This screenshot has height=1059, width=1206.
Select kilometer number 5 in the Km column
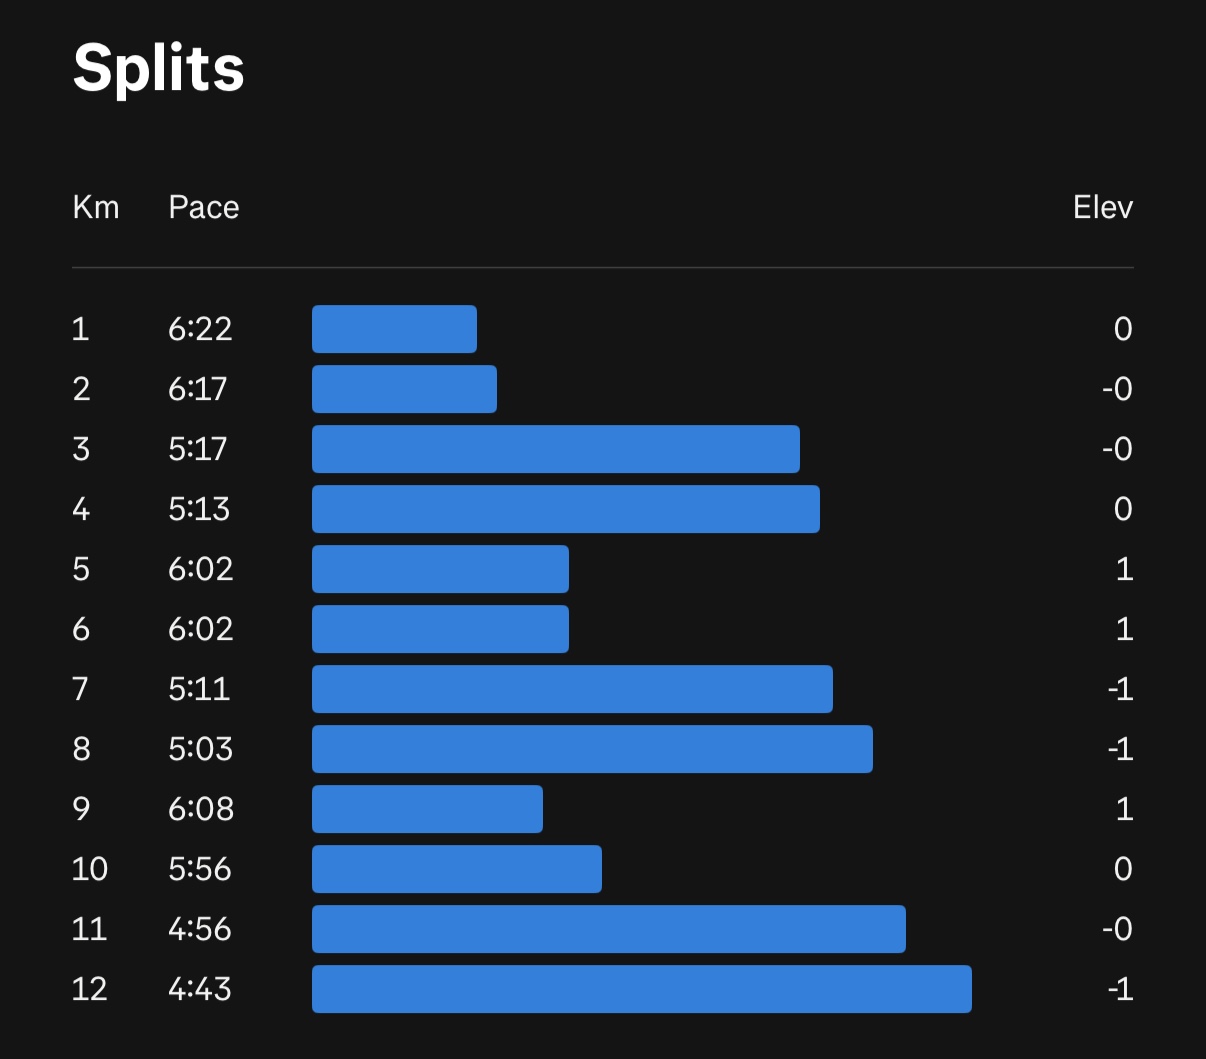click(81, 569)
